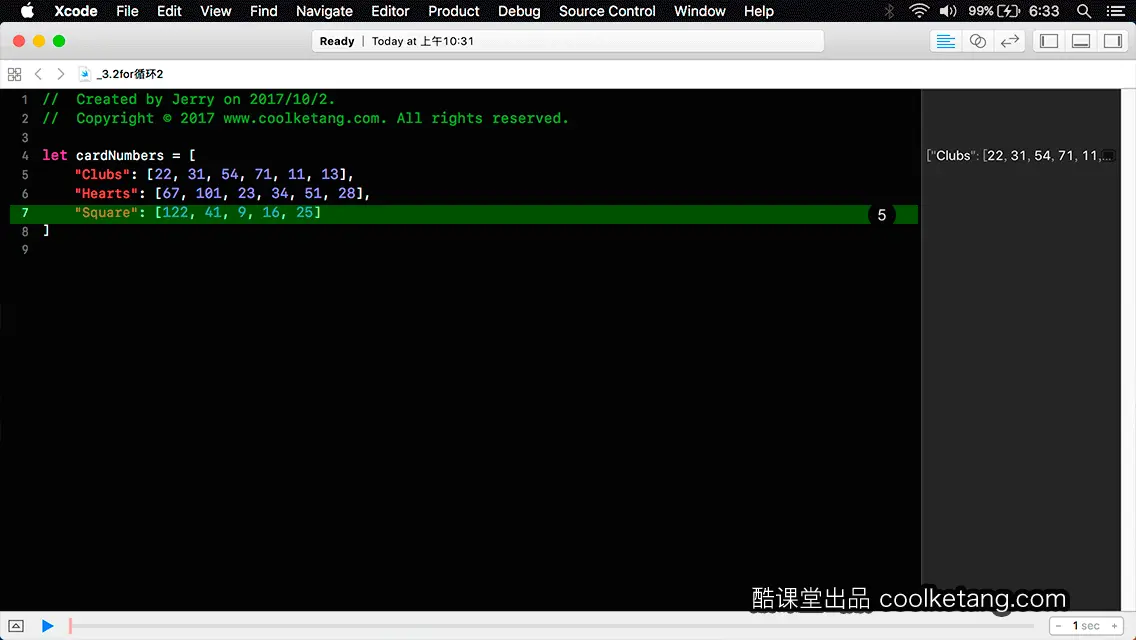Click line number 4 in gutter
This screenshot has width=1136, height=640.
tap(25, 156)
